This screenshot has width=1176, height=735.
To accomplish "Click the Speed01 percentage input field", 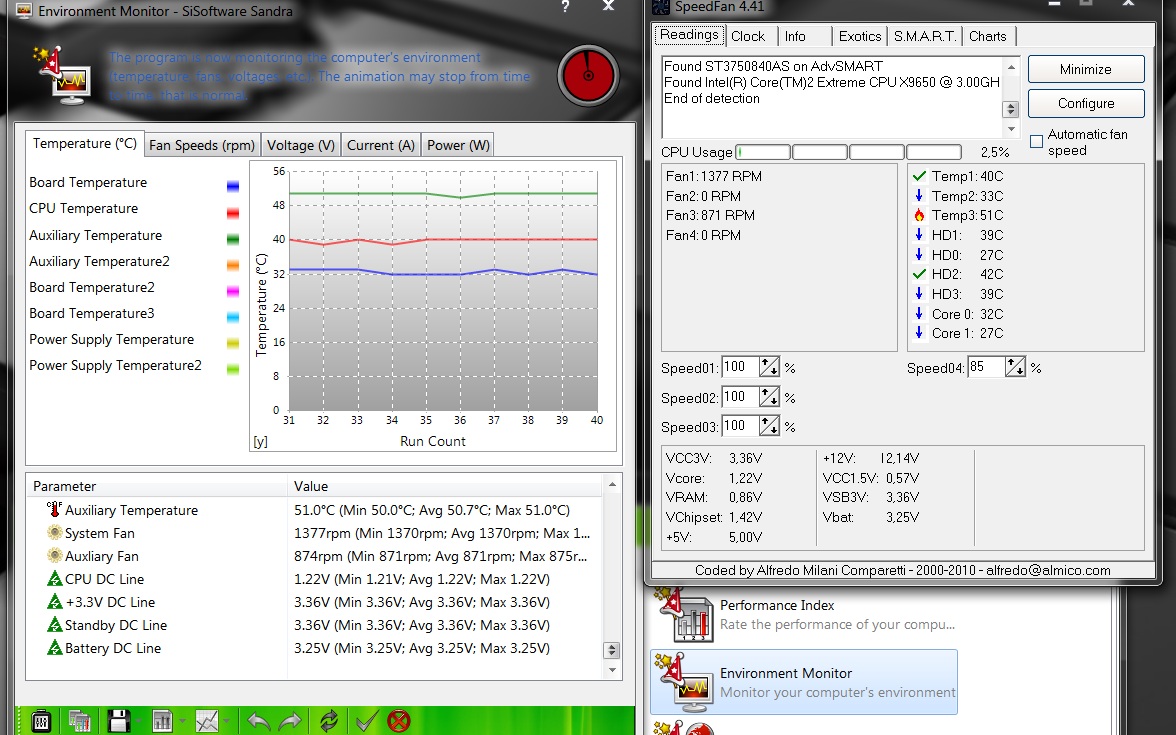I will (740, 368).
